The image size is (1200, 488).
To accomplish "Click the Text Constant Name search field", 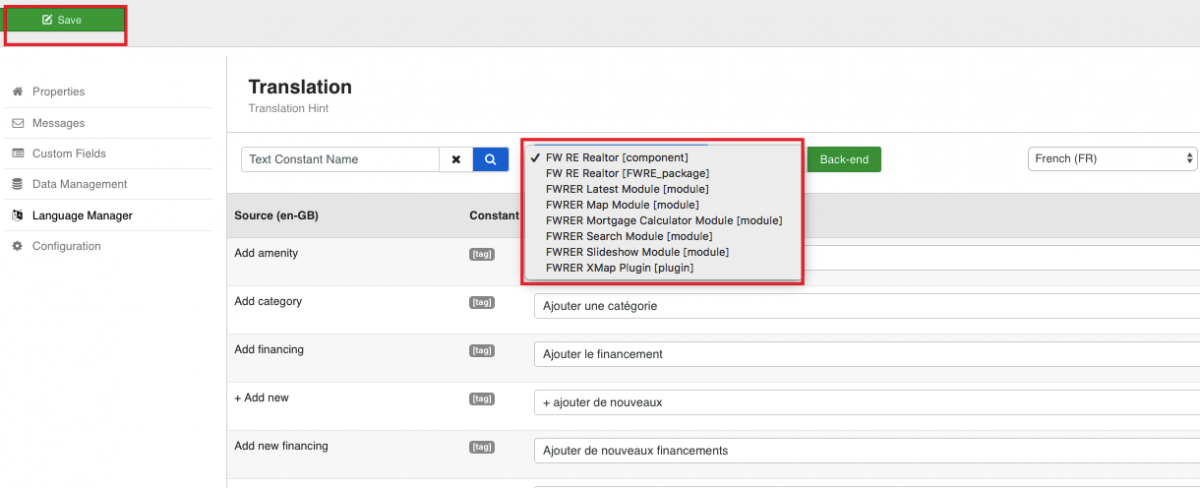I will (340, 159).
